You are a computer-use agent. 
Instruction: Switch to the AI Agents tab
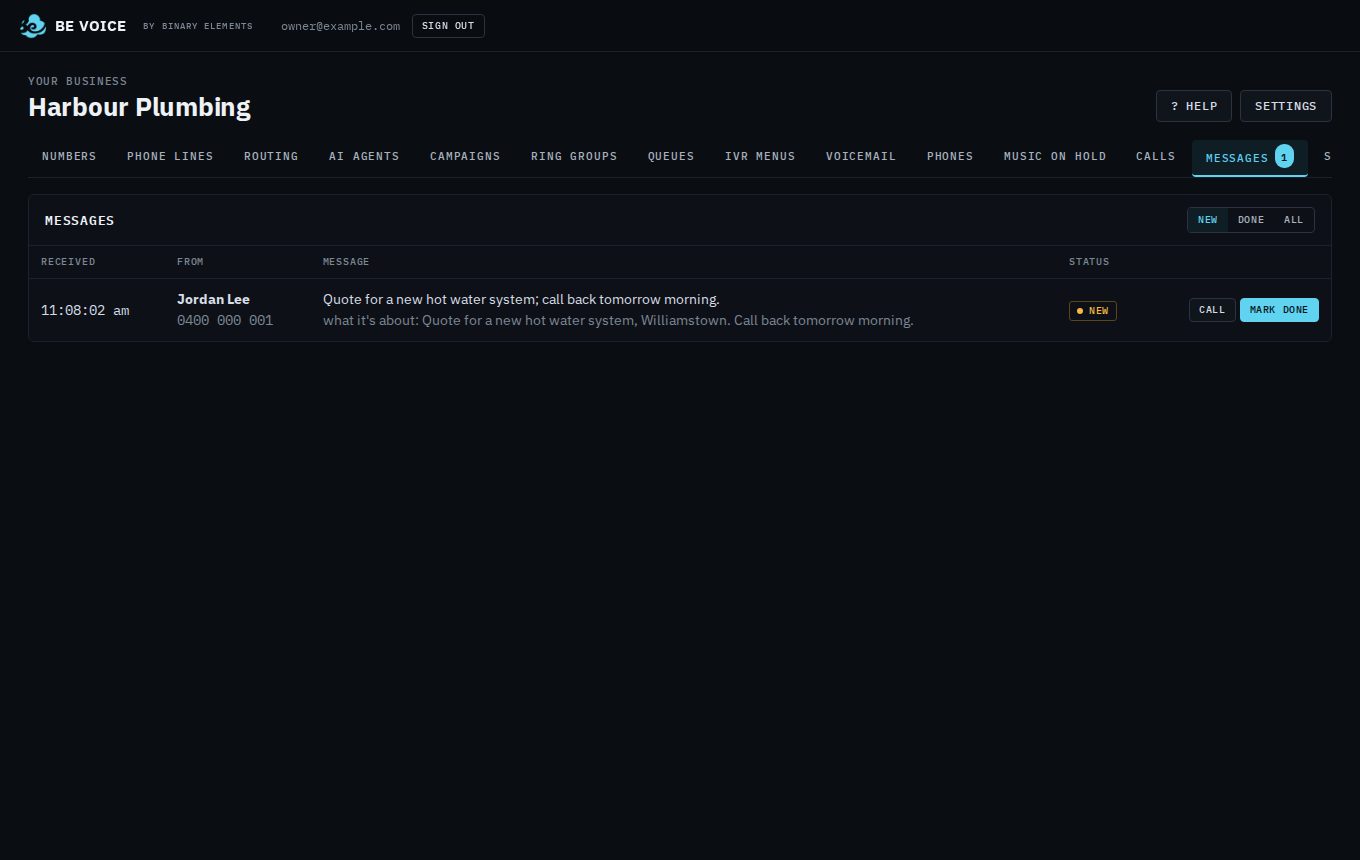pyautogui.click(x=364, y=156)
